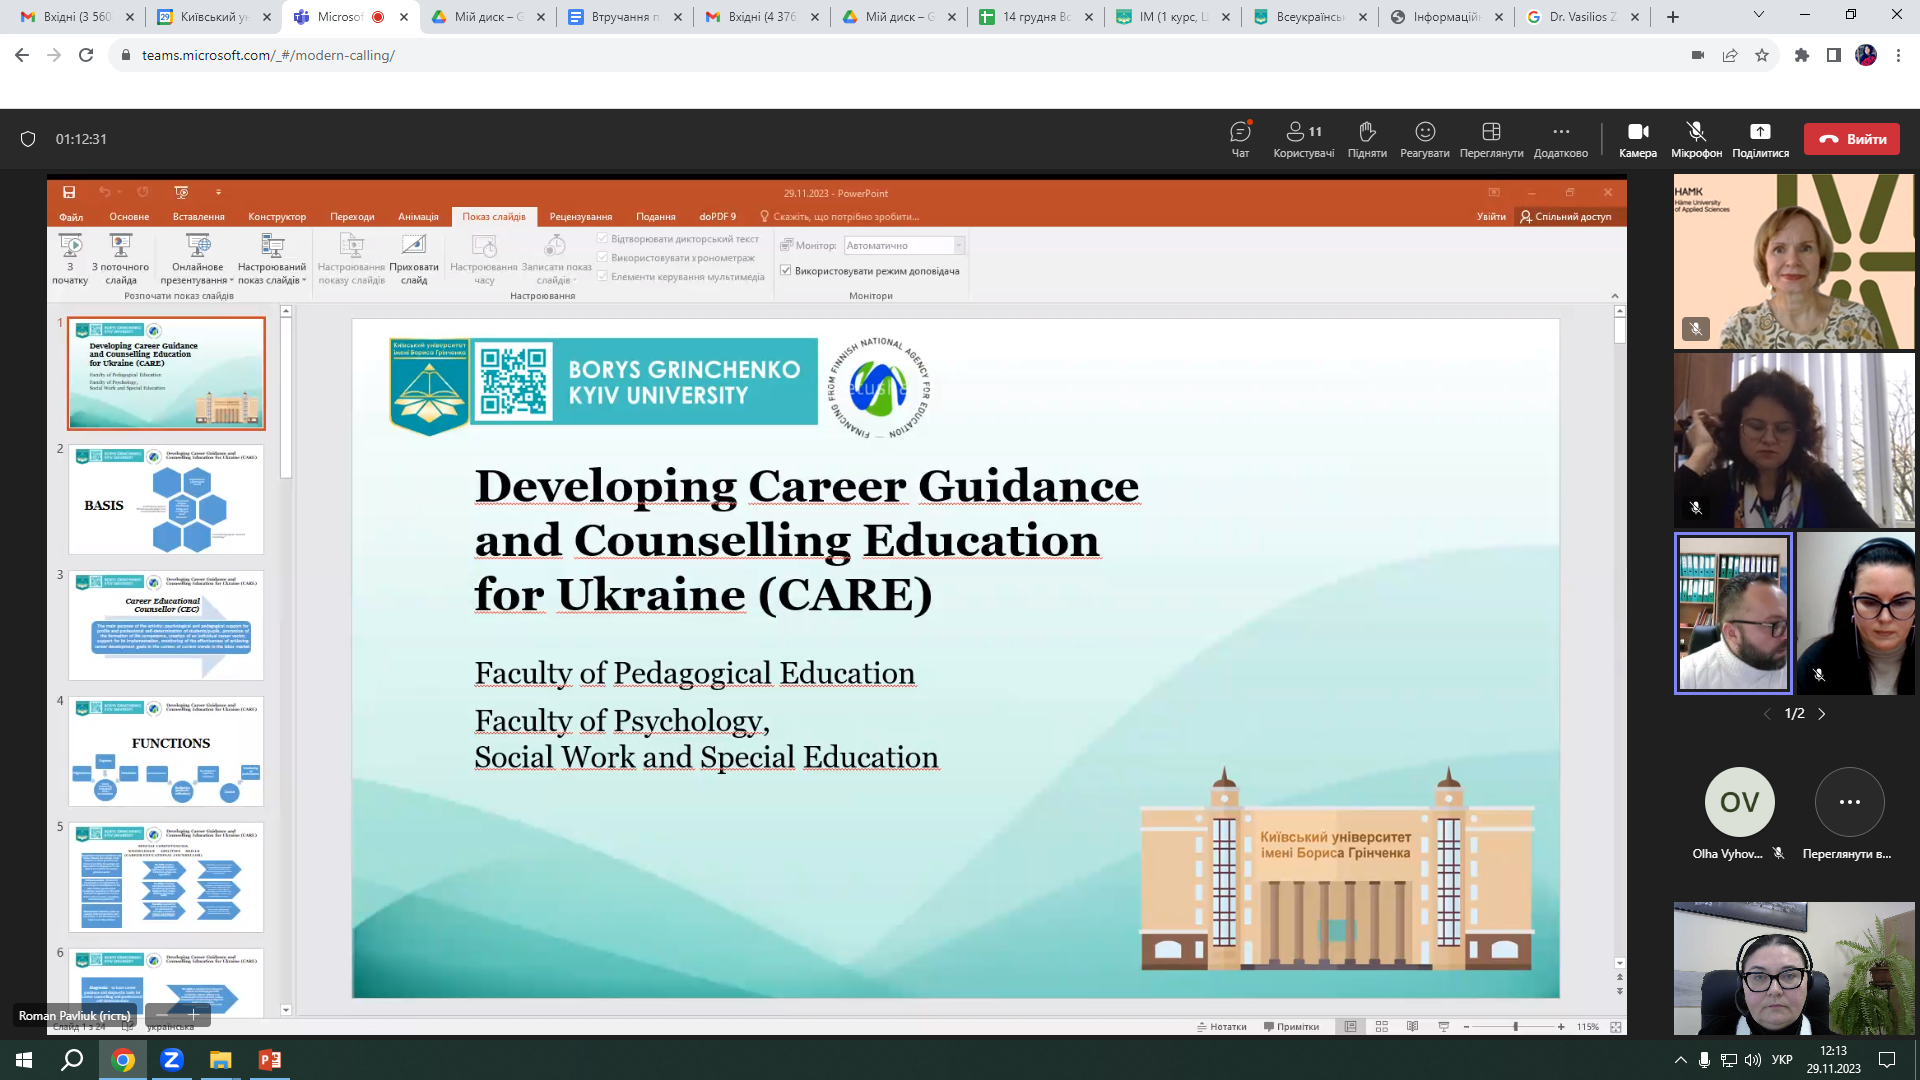Switch to the Основне ribbon tab
The image size is (1920, 1080).
(x=129, y=216)
